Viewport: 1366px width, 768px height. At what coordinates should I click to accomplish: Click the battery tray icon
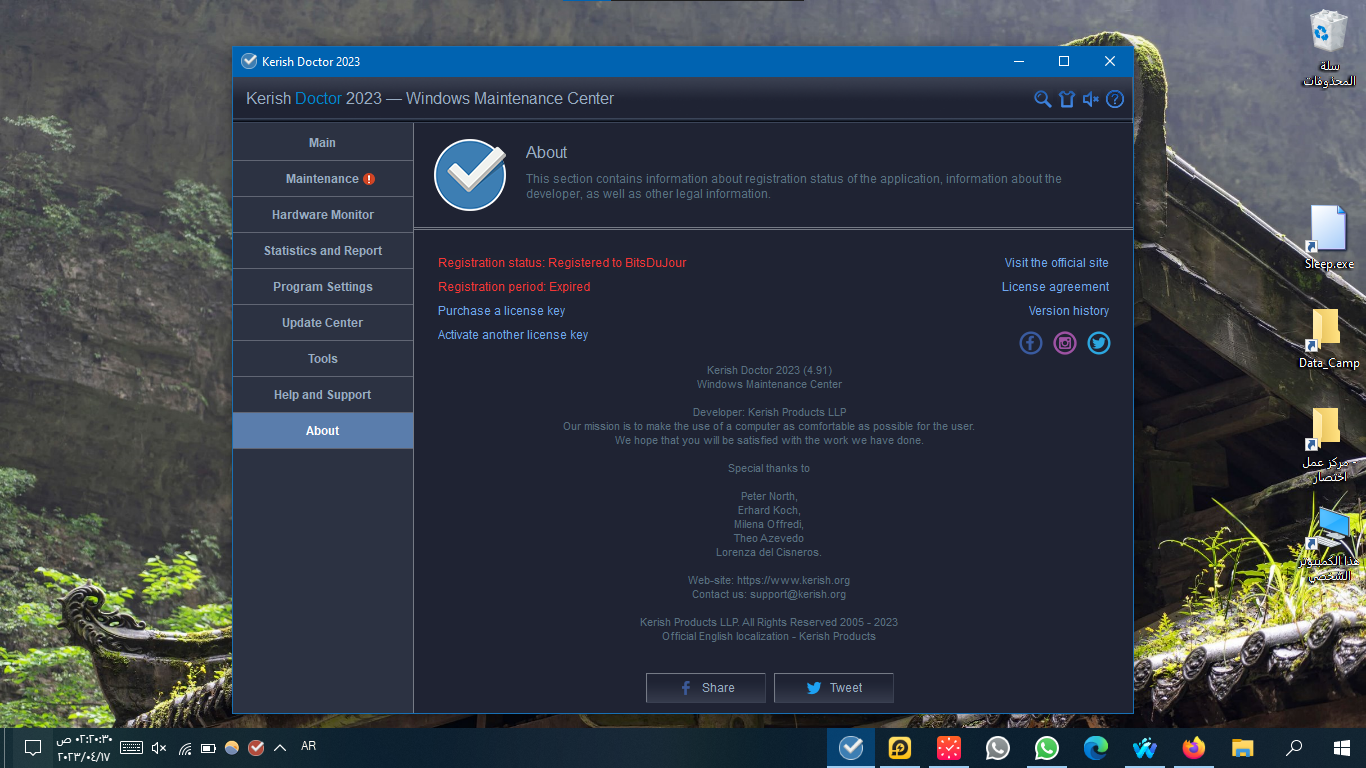coord(208,748)
